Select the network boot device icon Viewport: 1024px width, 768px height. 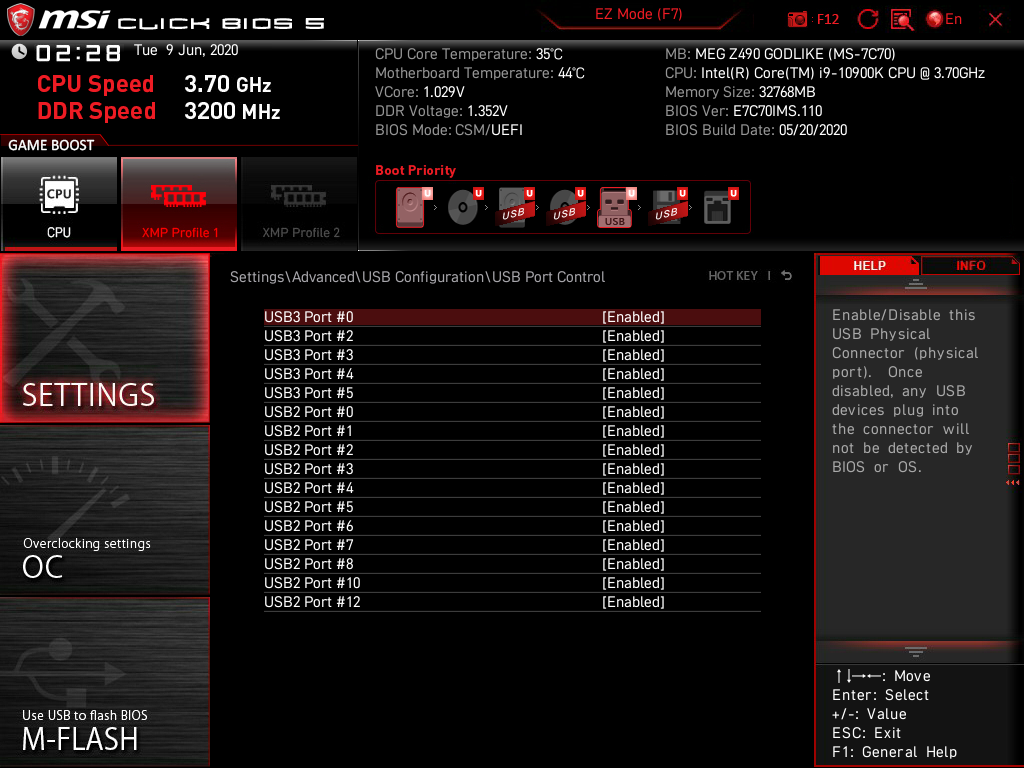pos(720,208)
